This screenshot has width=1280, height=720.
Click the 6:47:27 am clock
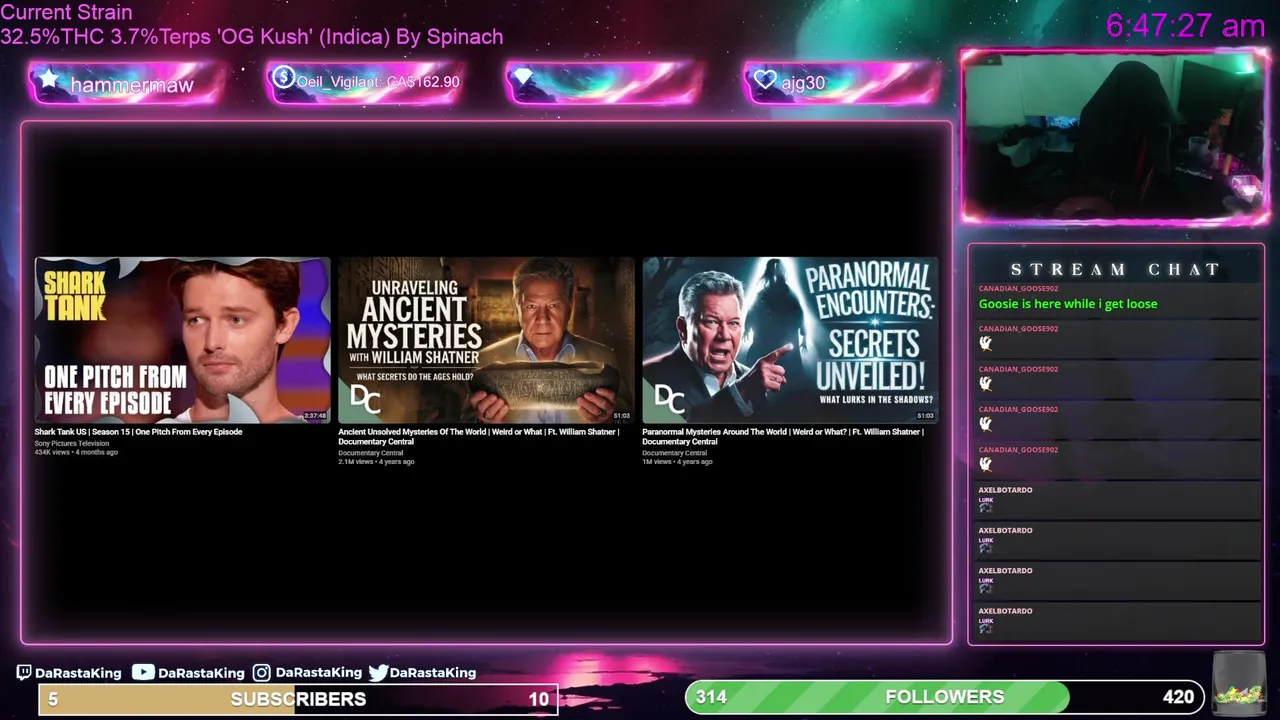[x=1185, y=25]
